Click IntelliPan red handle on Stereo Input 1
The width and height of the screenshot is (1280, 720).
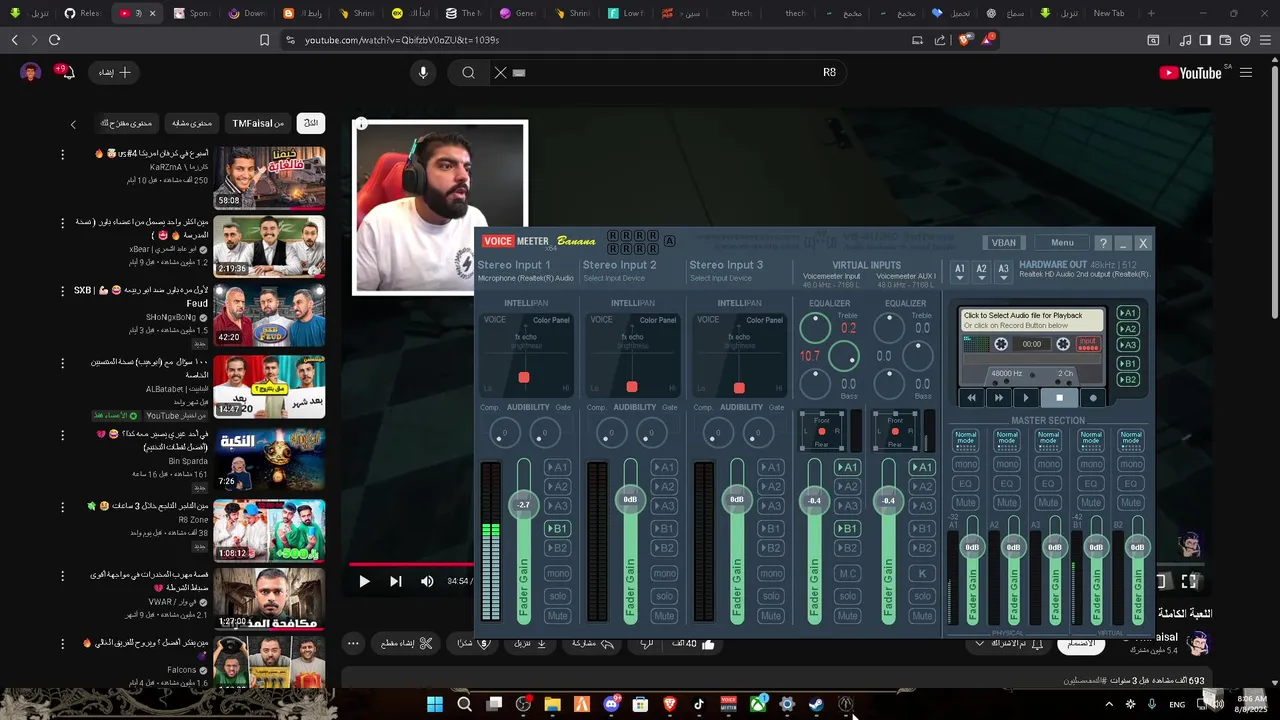[x=524, y=378]
